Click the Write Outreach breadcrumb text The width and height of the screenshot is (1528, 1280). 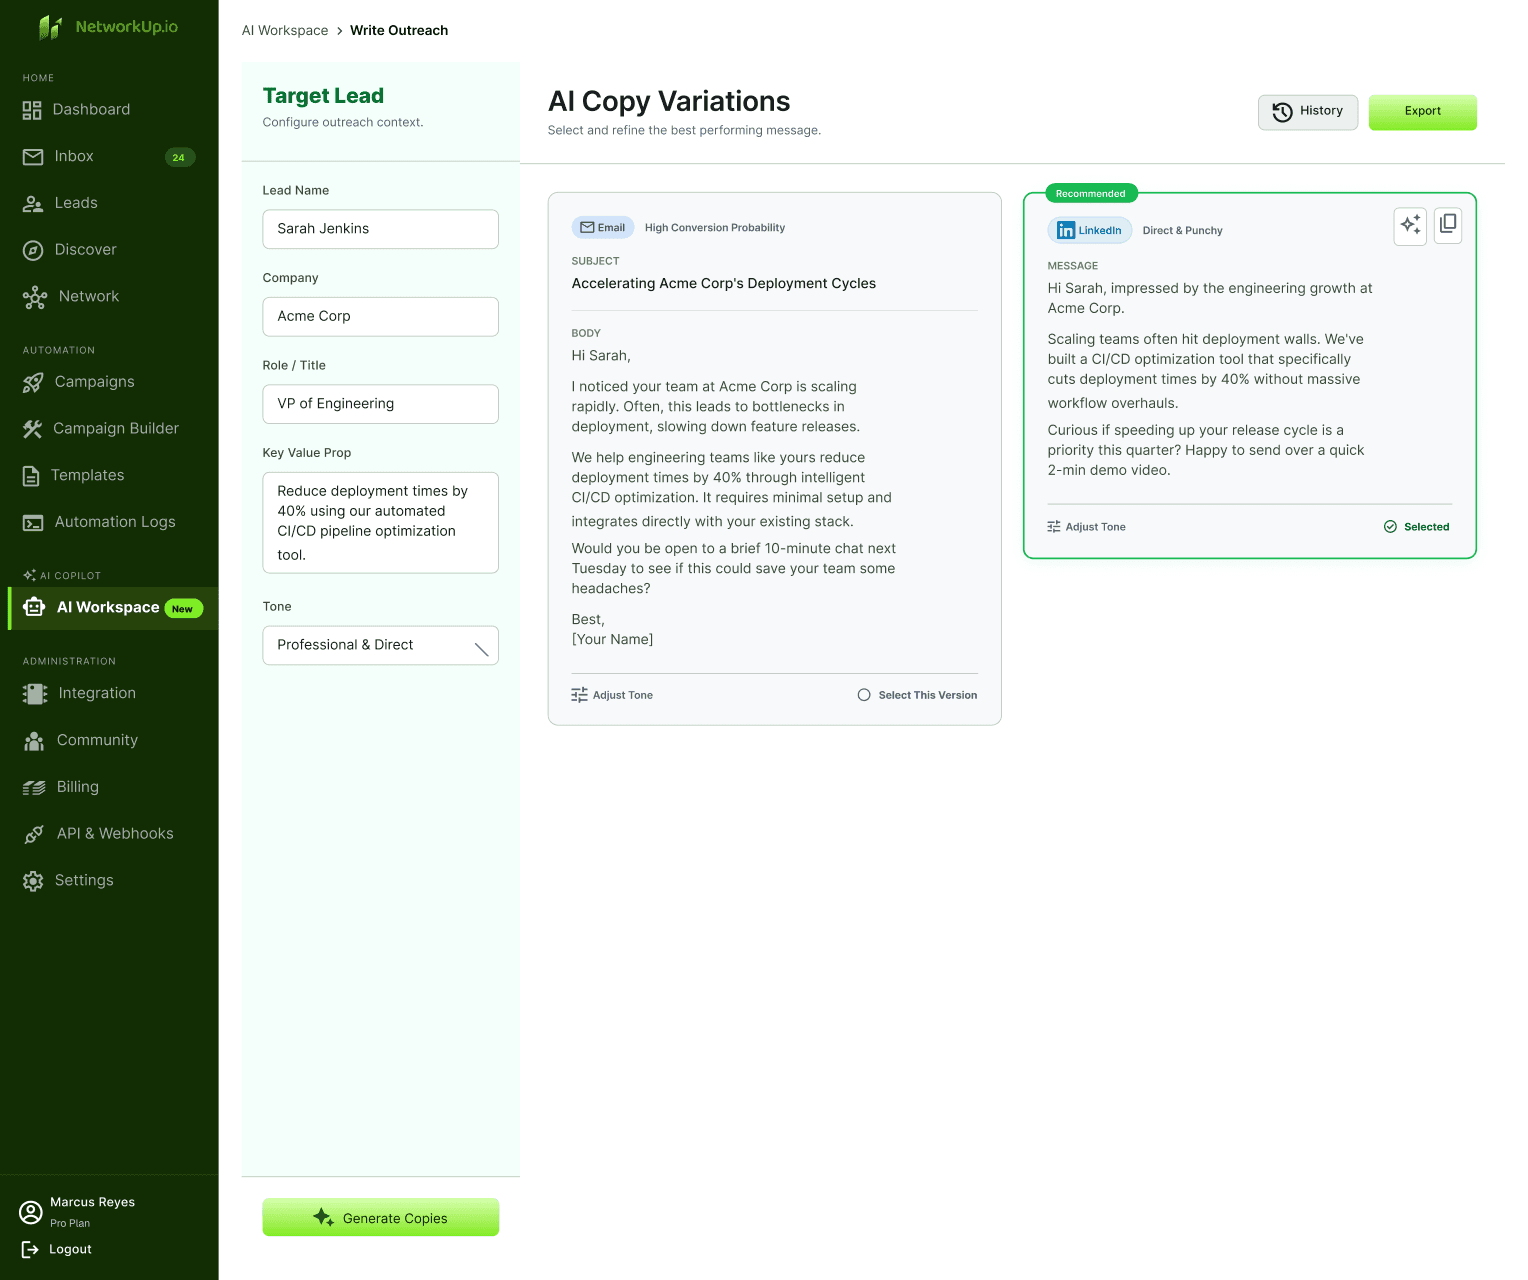coord(399,31)
